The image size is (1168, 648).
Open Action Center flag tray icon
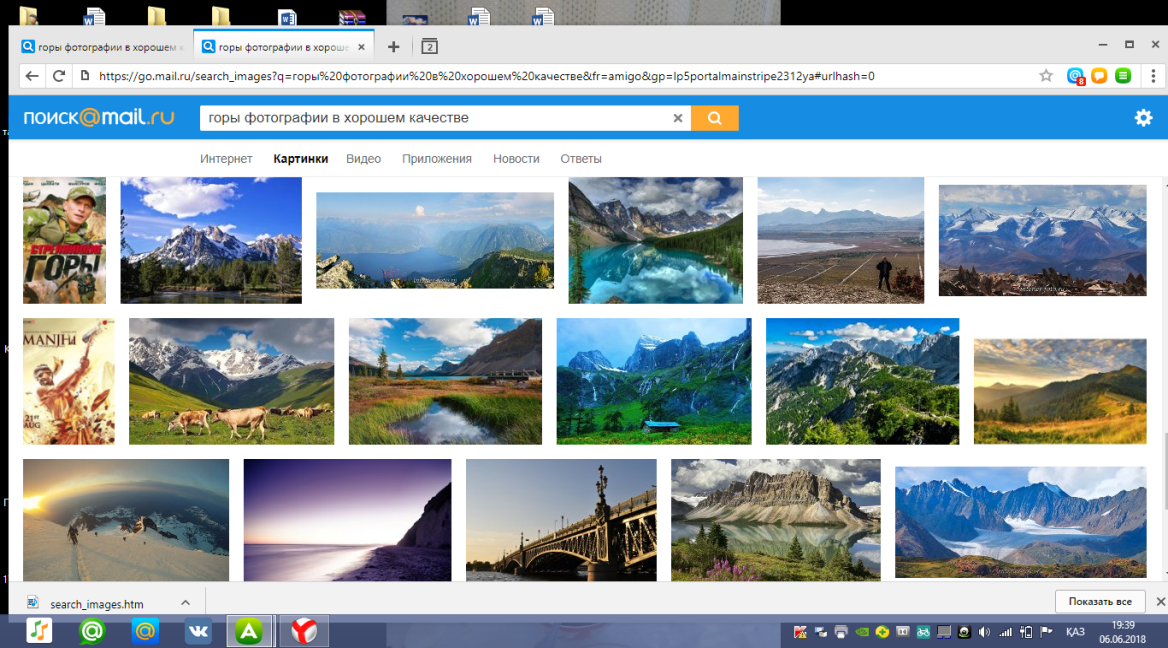[1047, 632]
